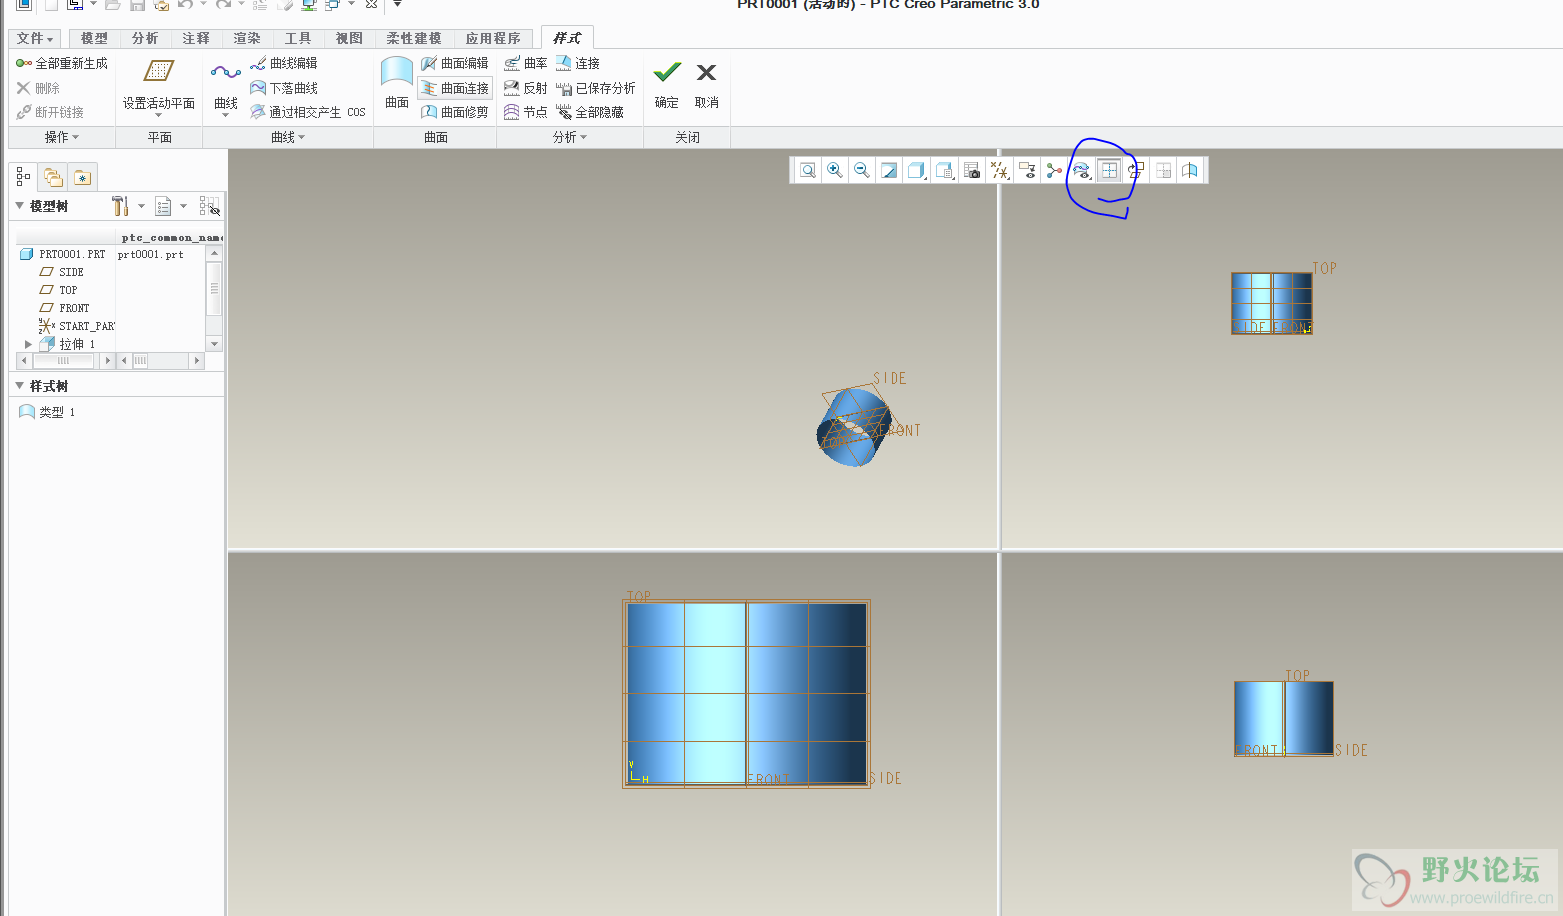
Task: Switch to the 模型 tab
Action: pos(94,38)
